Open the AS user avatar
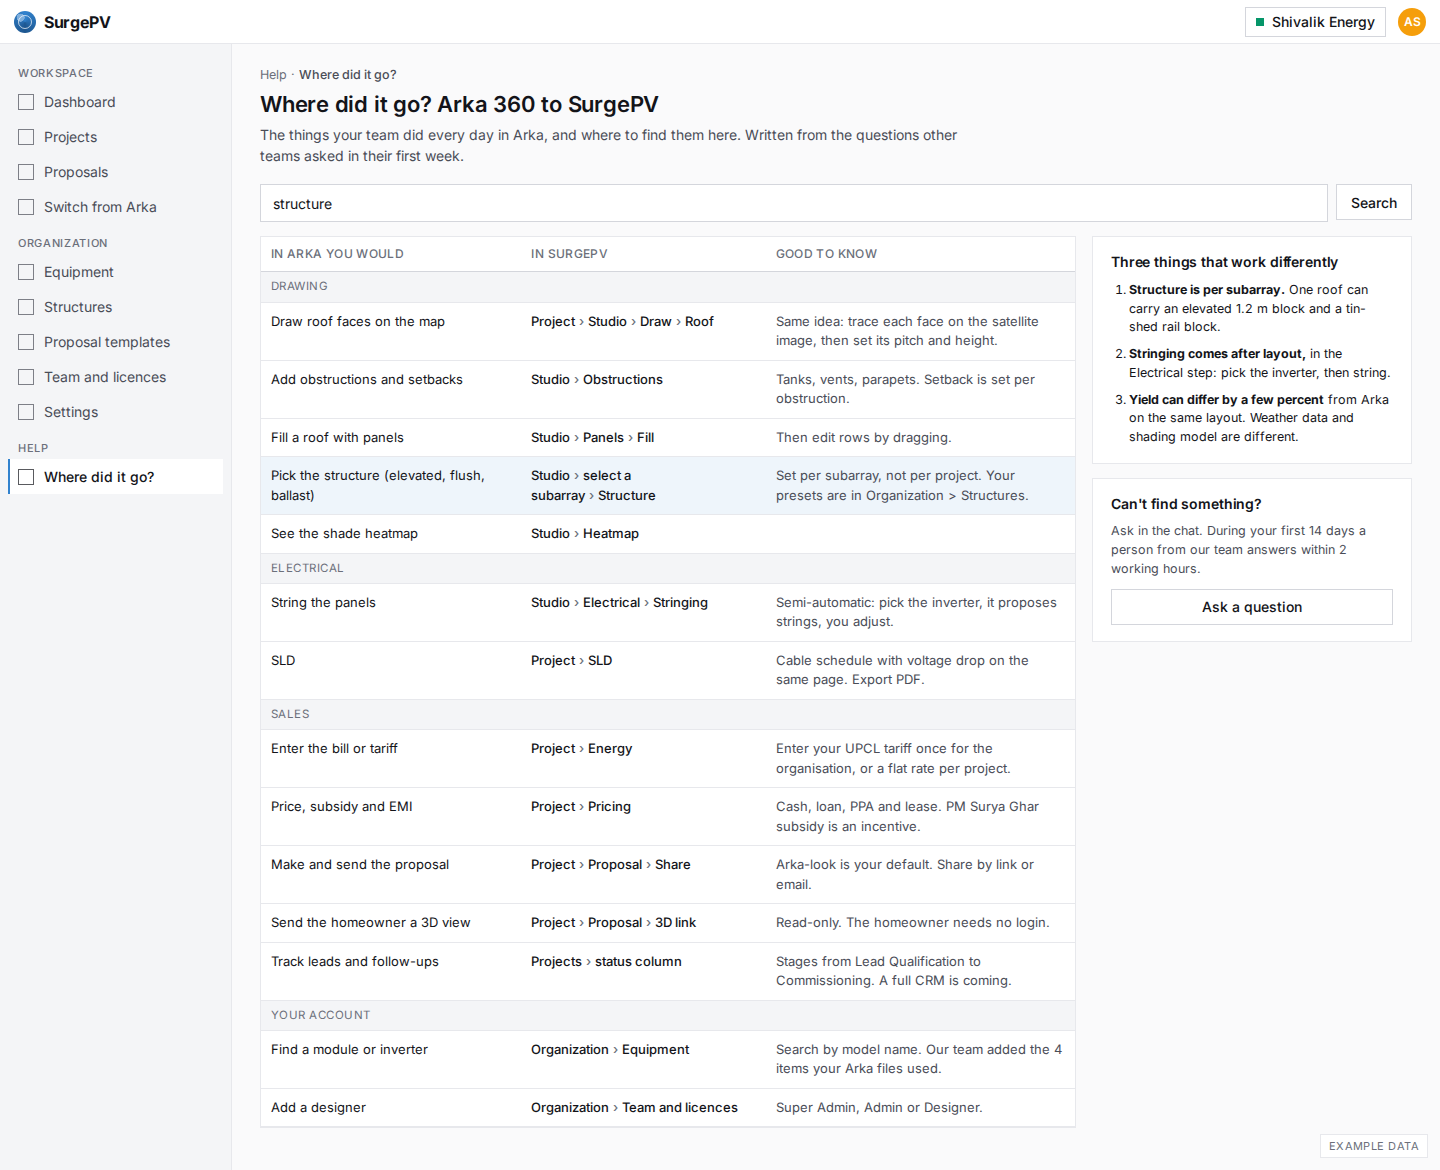 (1412, 22)
